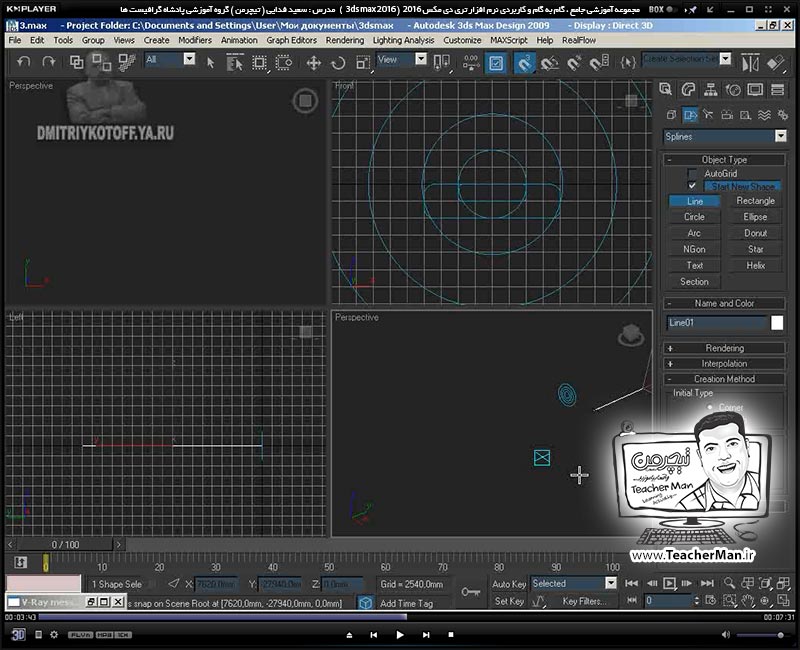Select the Lights category icon
The height and width of the screenshot is (650, 800).
(x=708, y=115)
